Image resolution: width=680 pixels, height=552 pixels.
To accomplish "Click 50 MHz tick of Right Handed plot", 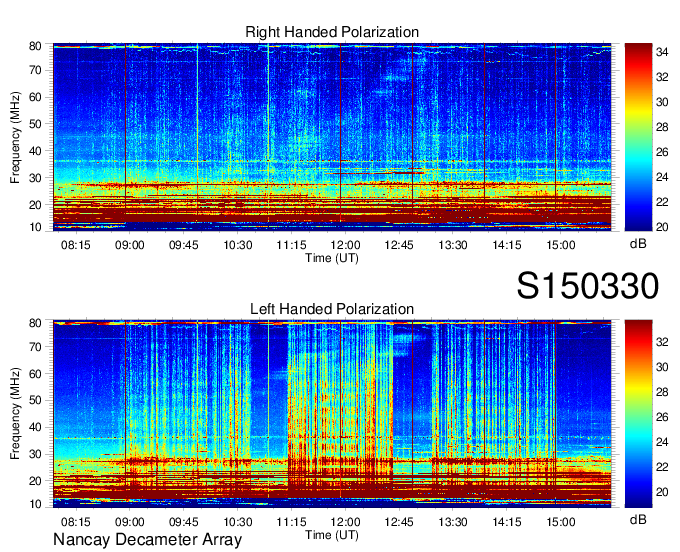I will pyautogui.click(x=35, y=124).
